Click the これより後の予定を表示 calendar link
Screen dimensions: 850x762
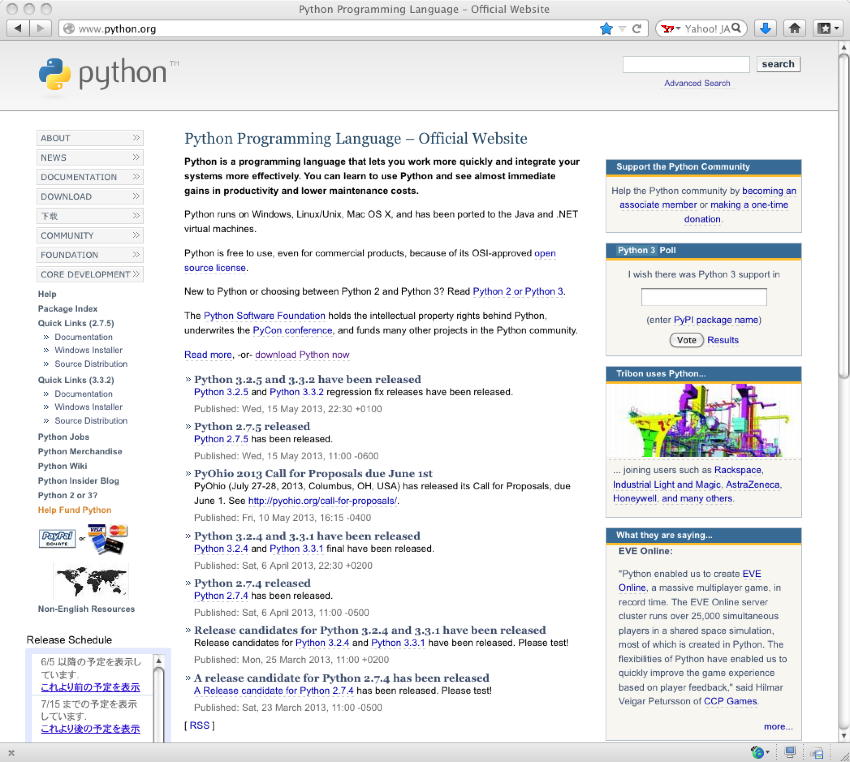coord(90,729)
